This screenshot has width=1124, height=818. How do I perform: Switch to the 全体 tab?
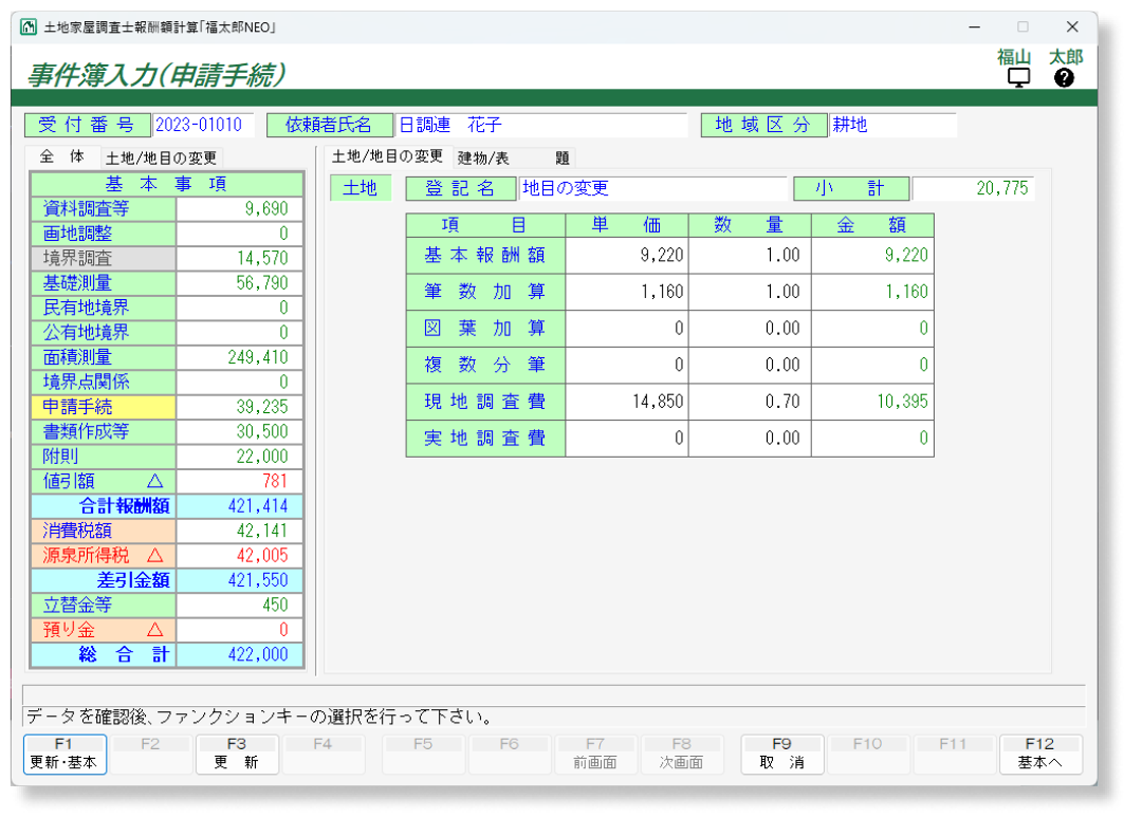tap(62, 157)
